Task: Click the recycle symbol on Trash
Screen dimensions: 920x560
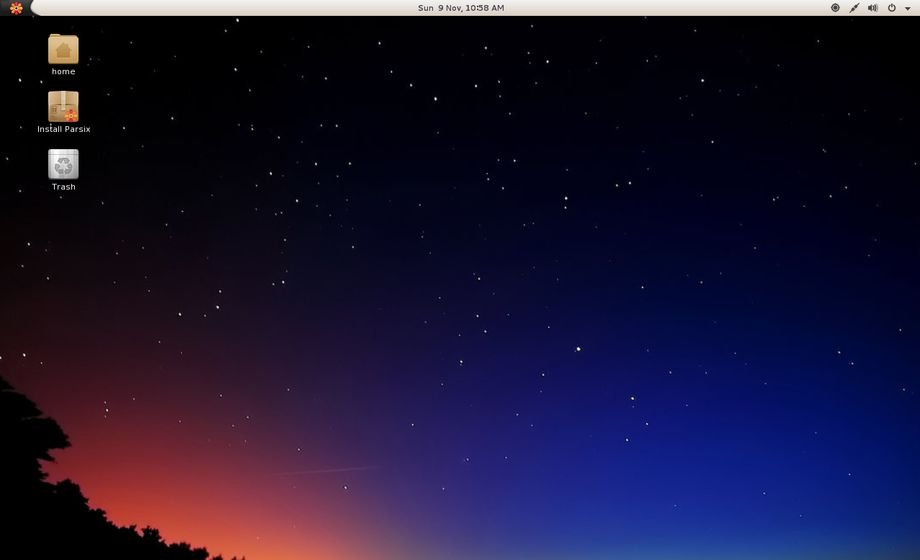Action: 63,165
